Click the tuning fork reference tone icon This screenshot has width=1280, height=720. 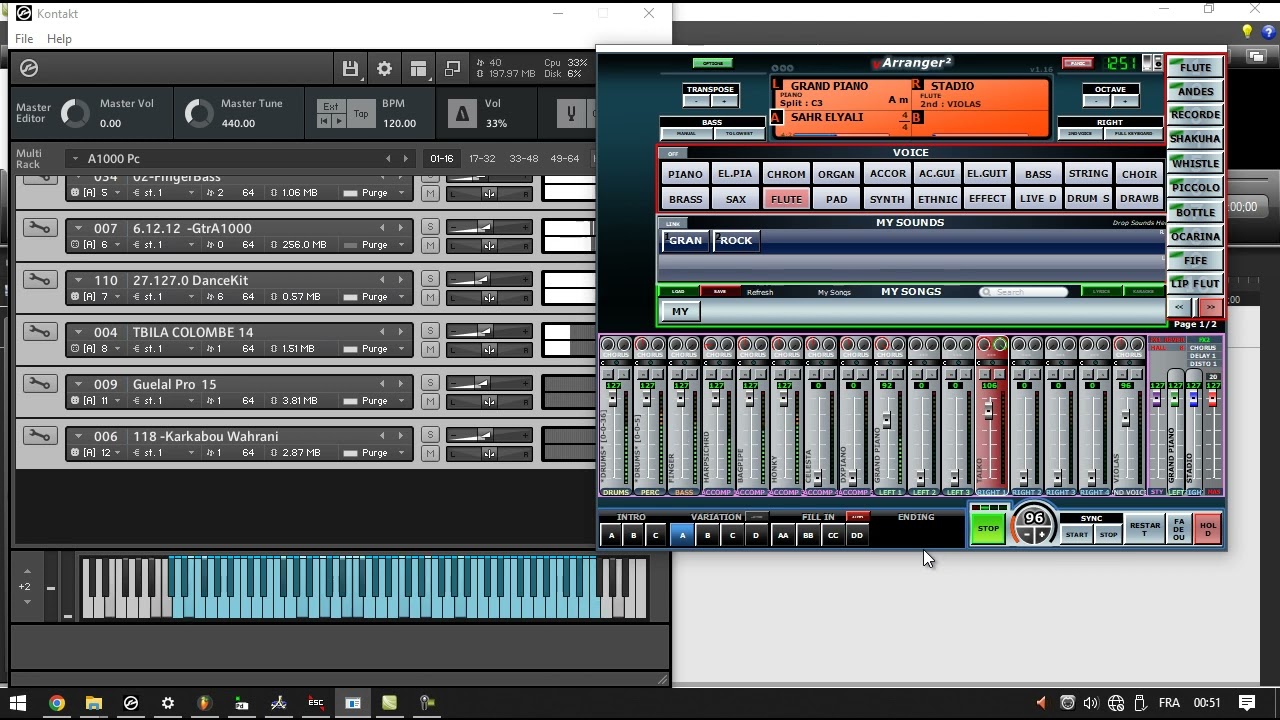click(571, 113)
